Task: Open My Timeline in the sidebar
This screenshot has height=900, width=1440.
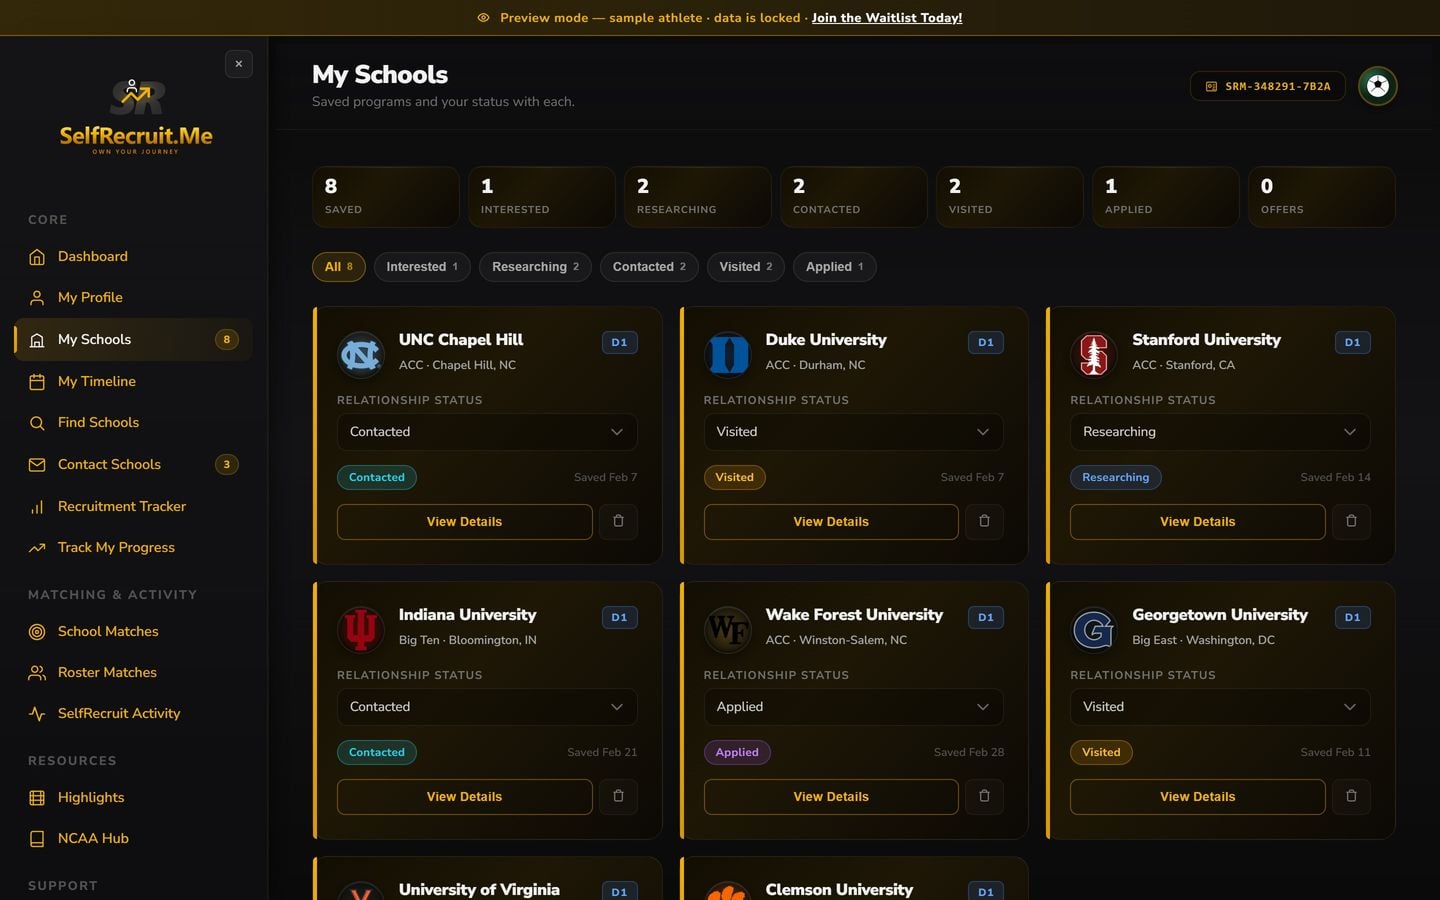Action: pos(133,381)
